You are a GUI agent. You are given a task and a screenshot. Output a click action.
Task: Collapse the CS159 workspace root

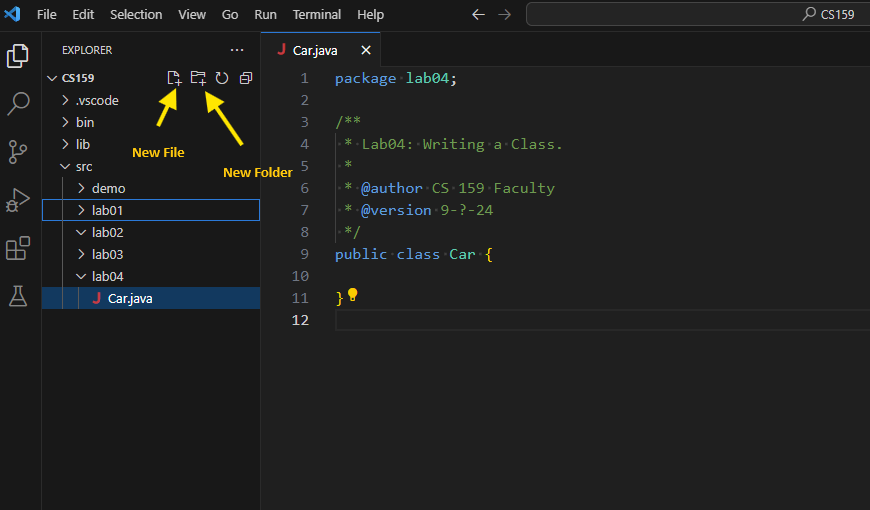(x=77, y=78)
